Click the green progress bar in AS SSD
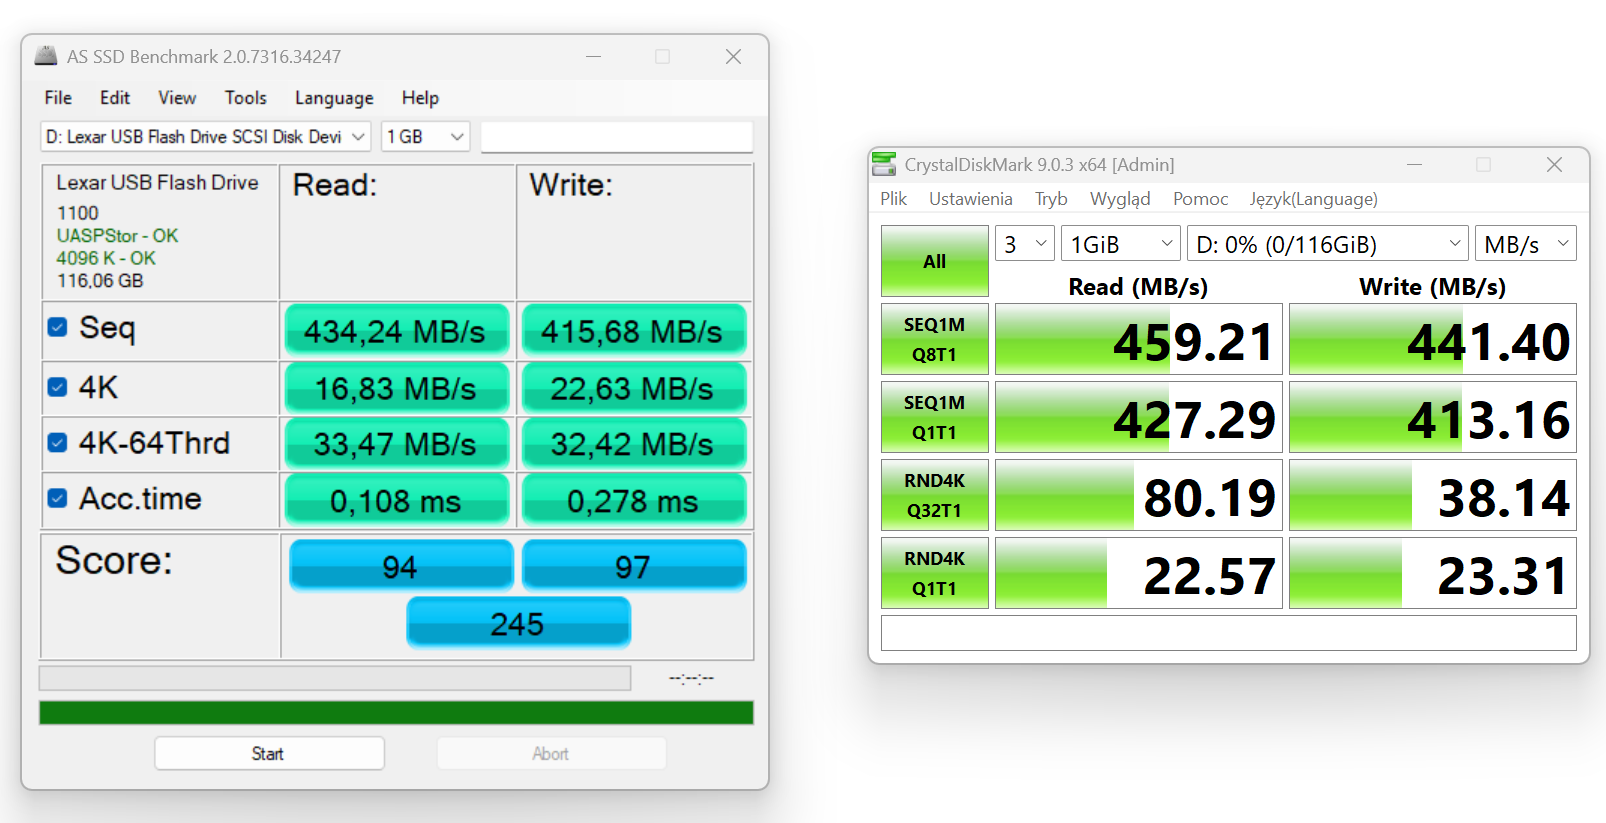The height and width of the screenshot is (823, 1606). (396, 712)
